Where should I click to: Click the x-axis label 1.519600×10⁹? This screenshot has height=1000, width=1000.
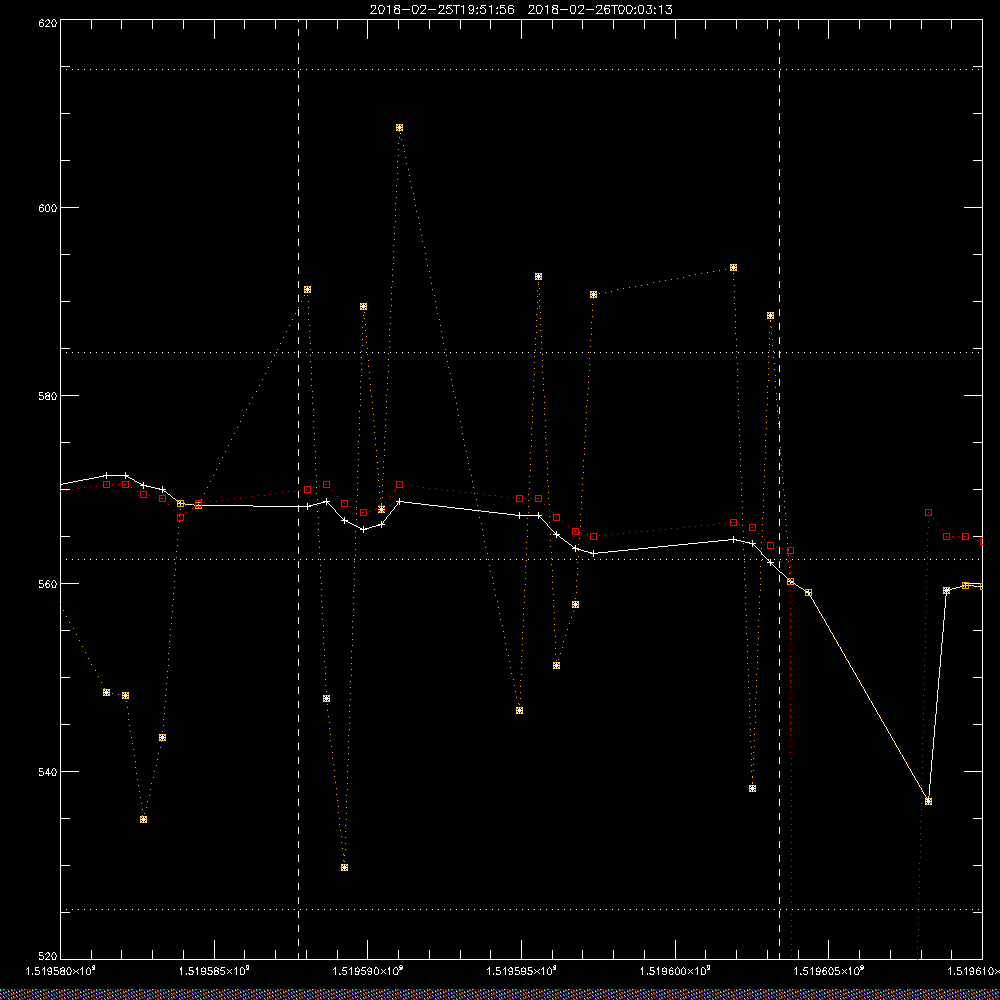675,971
